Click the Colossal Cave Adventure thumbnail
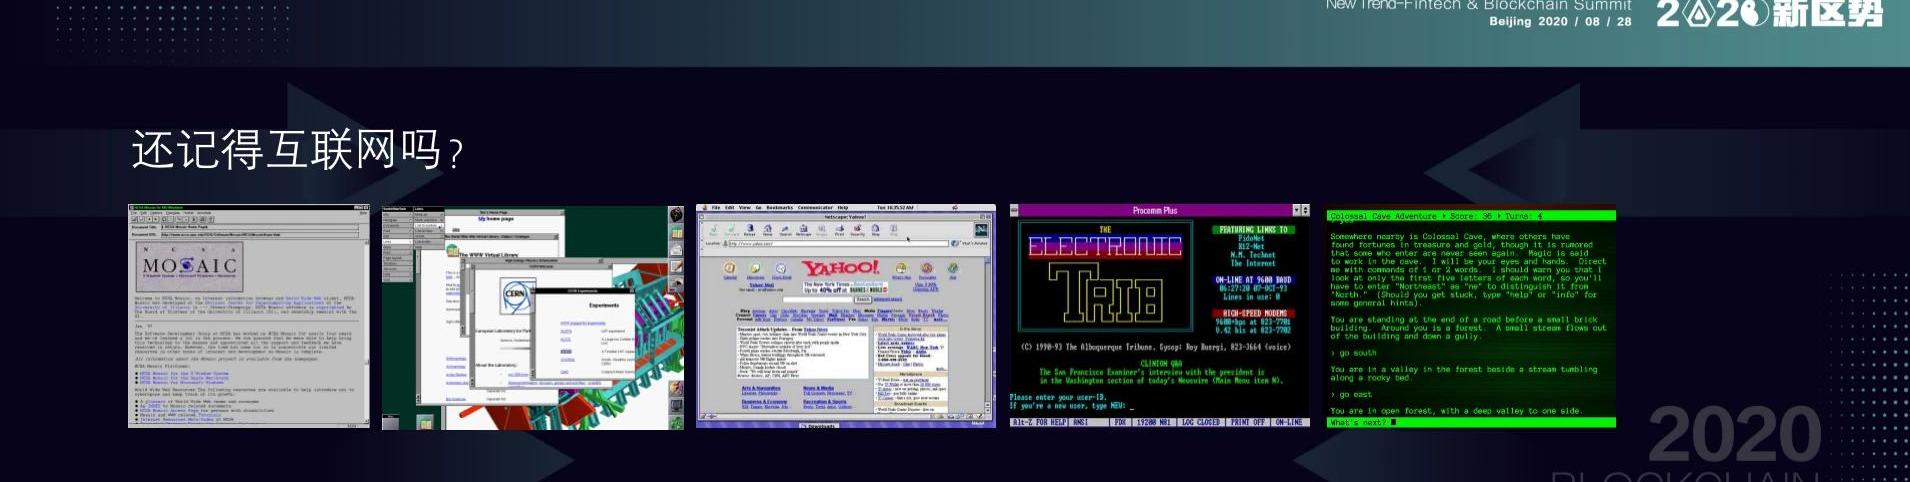Screen dimensions: 1910x482 [x=1470, y=318]
